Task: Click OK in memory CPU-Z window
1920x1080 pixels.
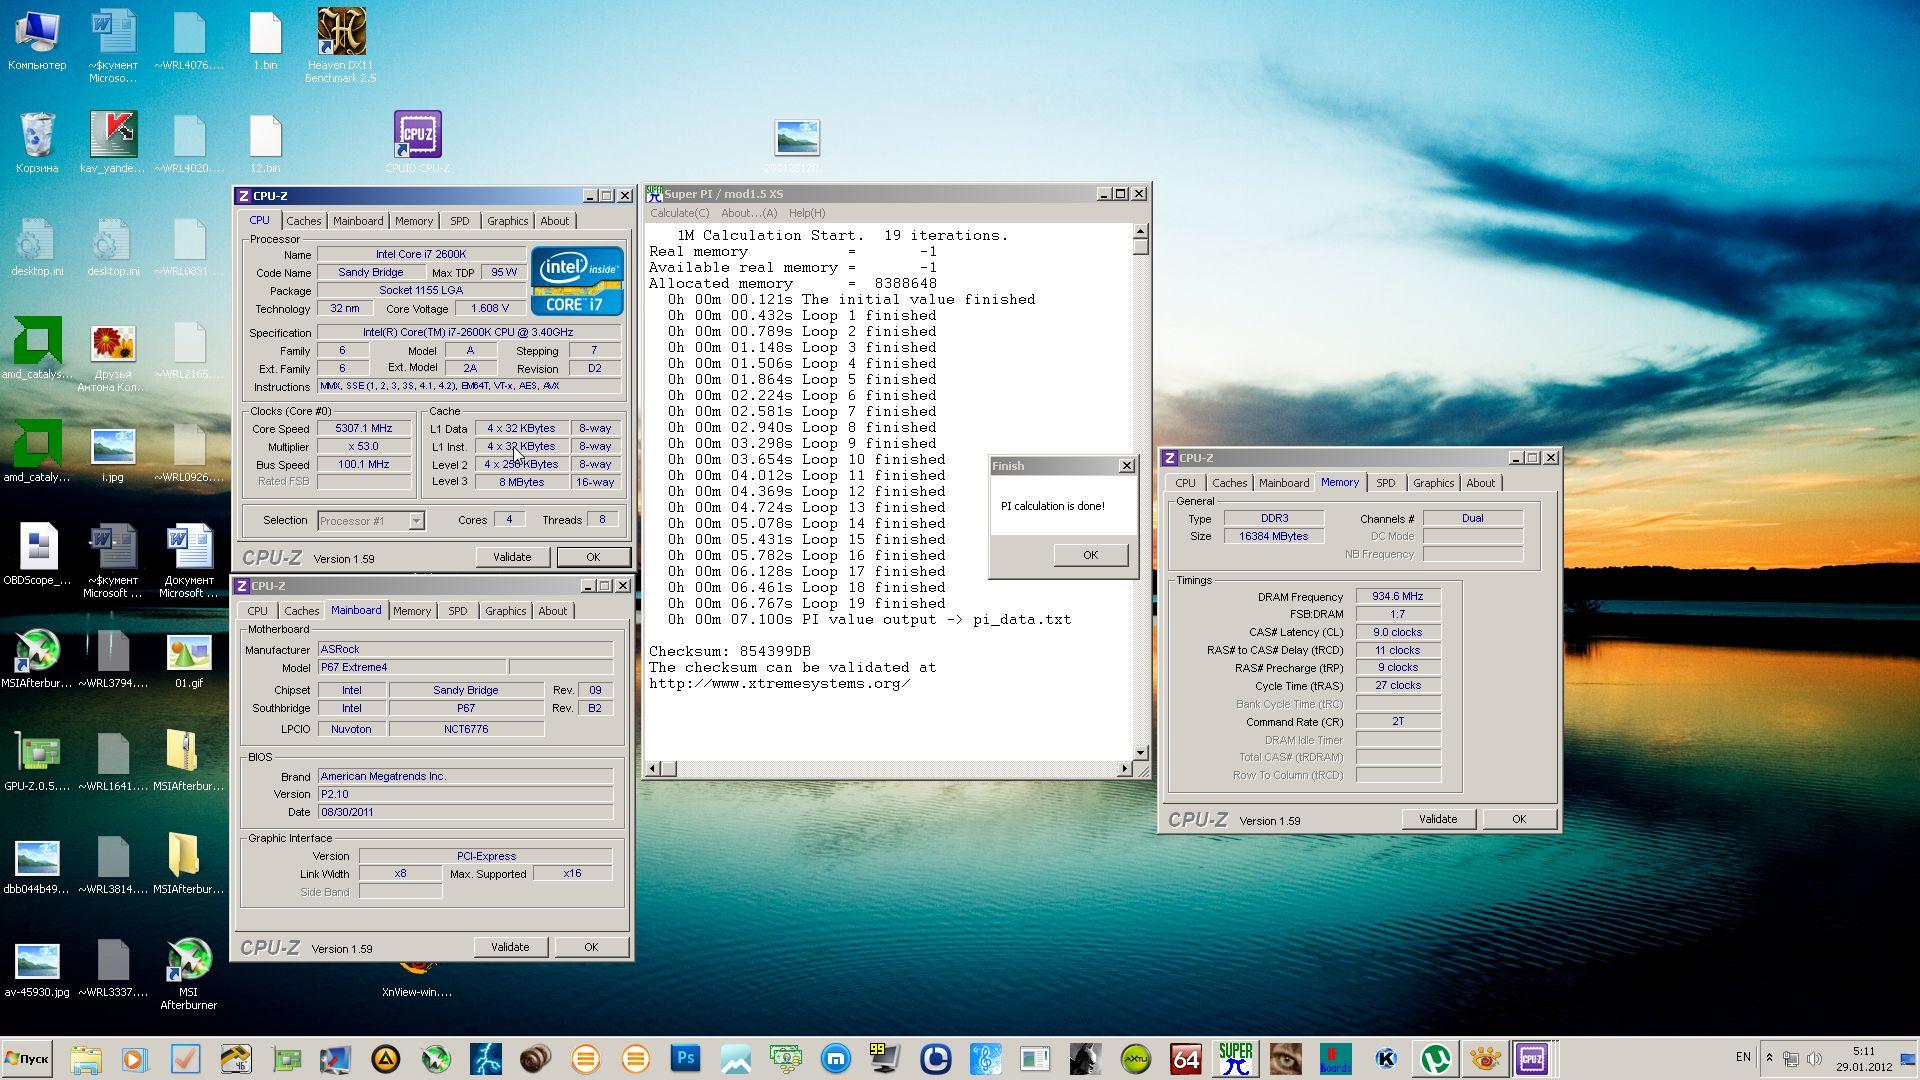Action: (x=1519, y=819)
